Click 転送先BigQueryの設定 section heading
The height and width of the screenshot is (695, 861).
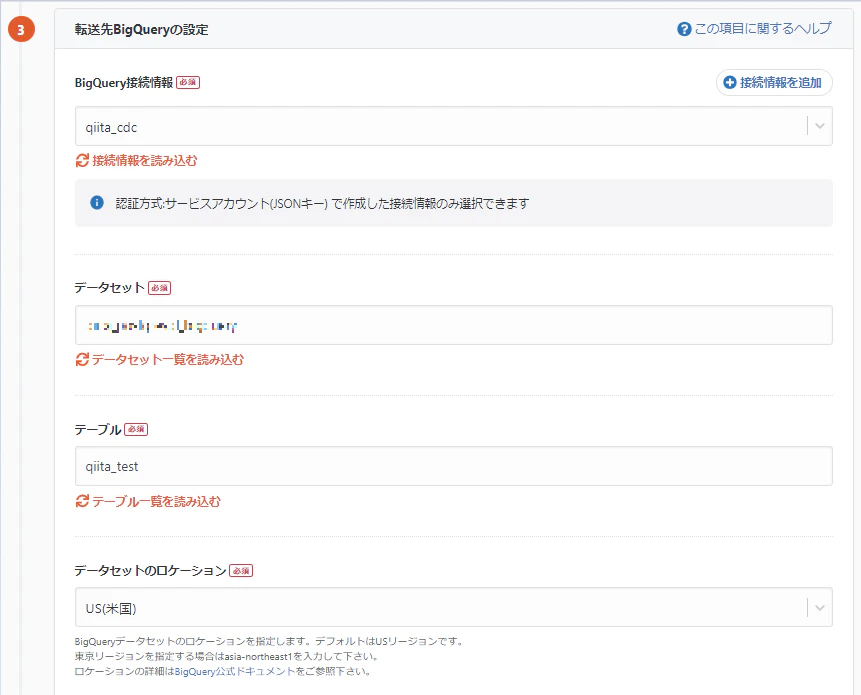pyautogui.click(x=142, y=30)
